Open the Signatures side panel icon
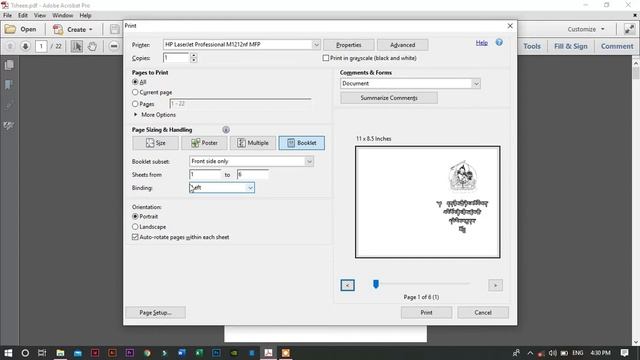Screen dimensions: 640x360 [x=9, y=125]
